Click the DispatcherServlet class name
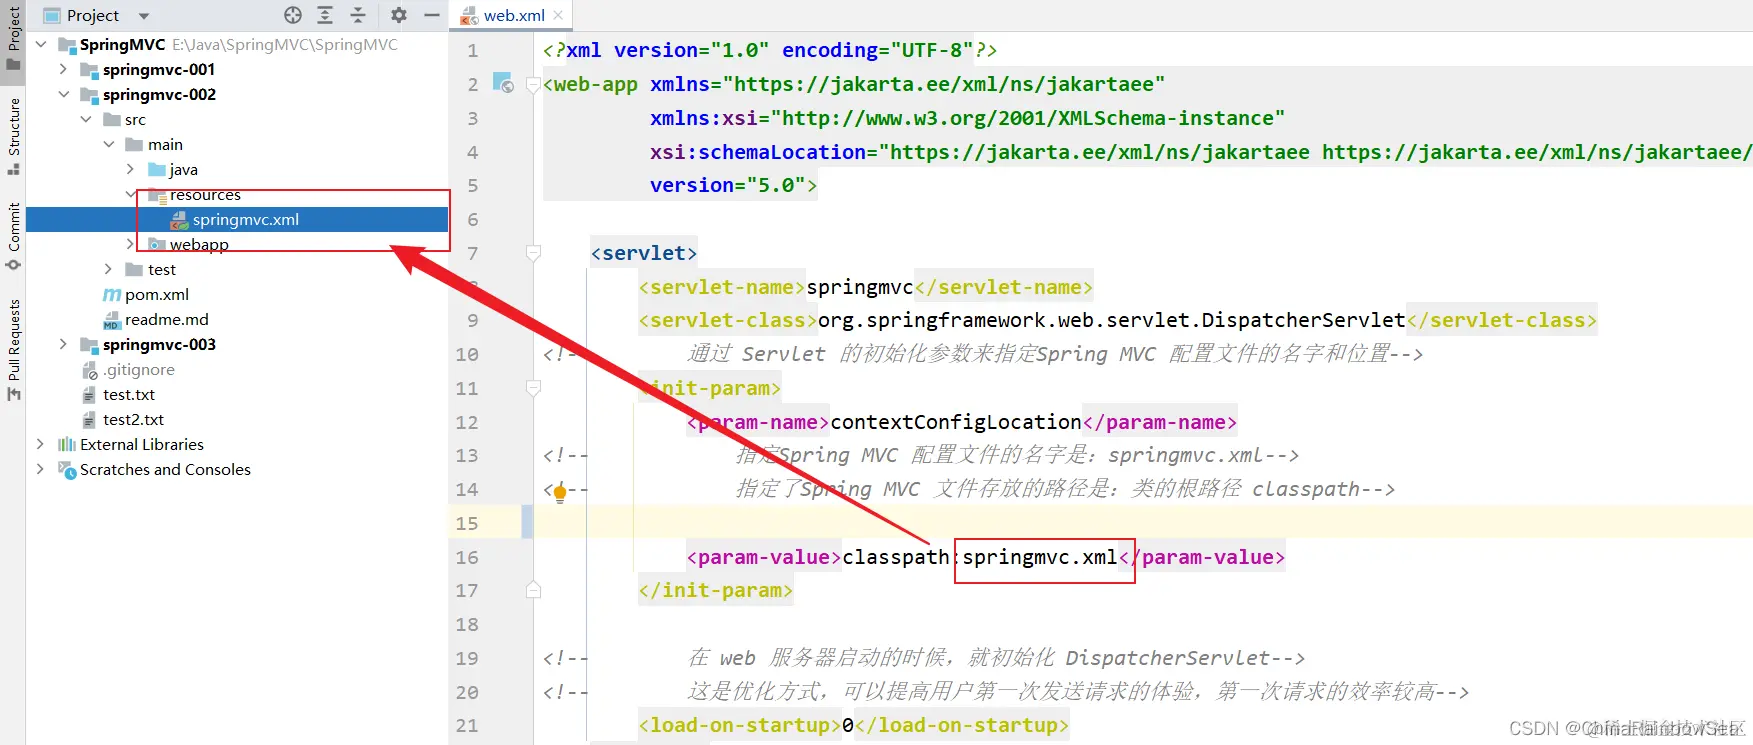 click(x=1303, y=320)
